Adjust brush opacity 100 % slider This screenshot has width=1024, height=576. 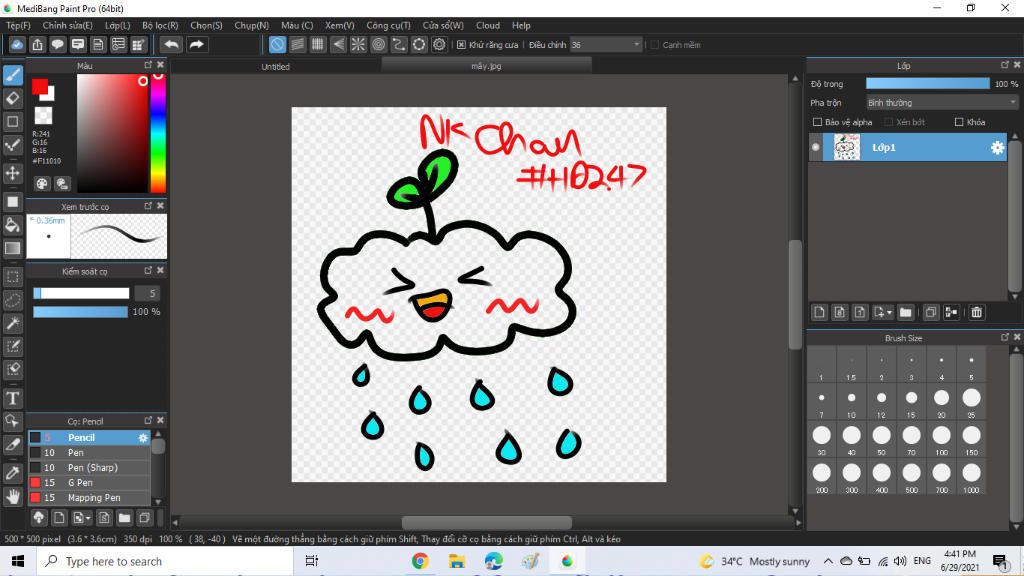(80, 312)
